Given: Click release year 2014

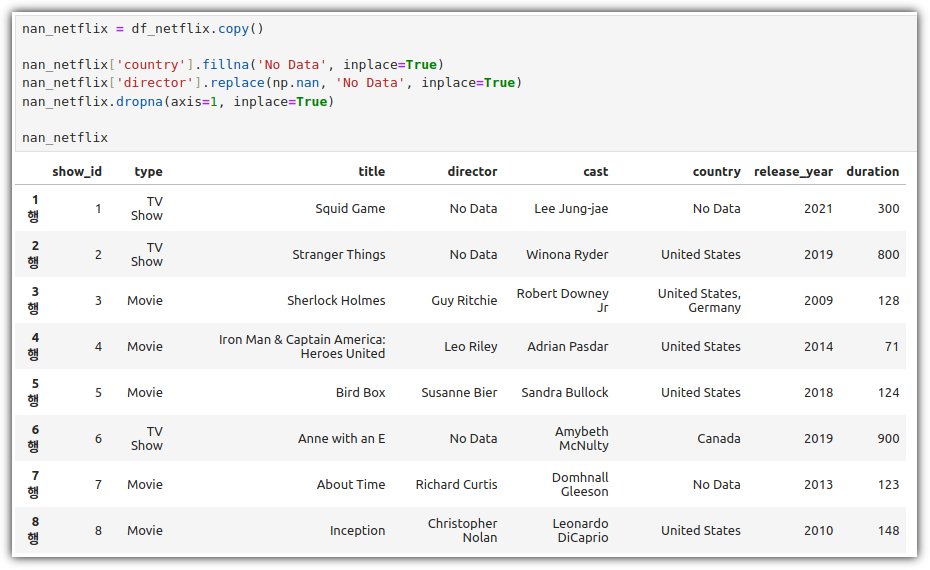Looking at the screenshot, I should 818,346.
